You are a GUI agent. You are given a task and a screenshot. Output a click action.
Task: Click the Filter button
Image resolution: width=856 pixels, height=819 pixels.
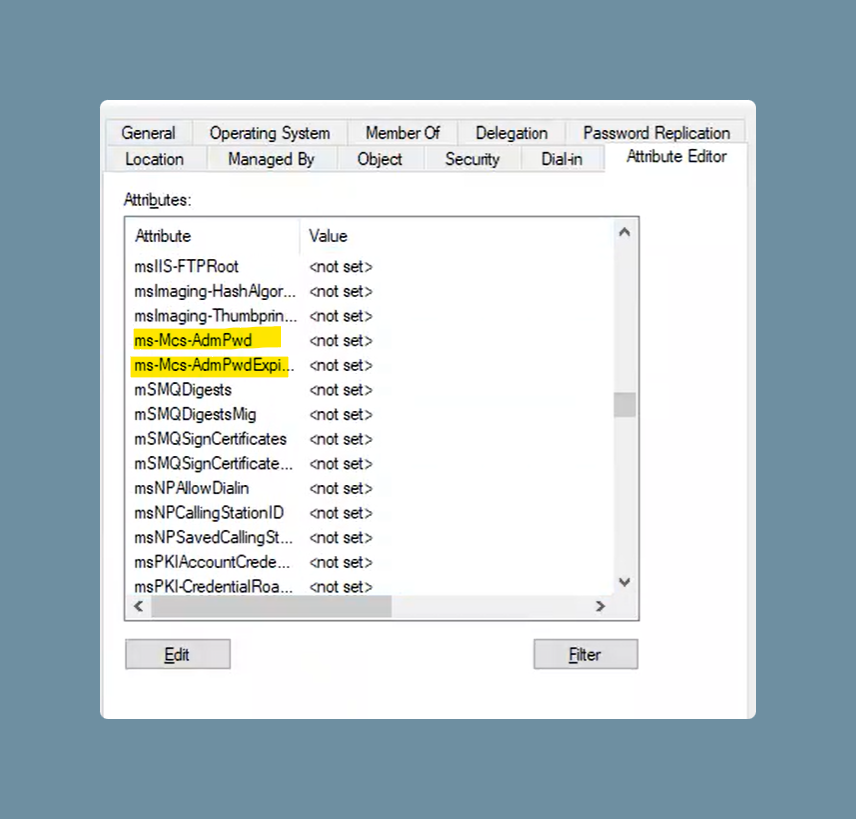(x=585, y=654)
